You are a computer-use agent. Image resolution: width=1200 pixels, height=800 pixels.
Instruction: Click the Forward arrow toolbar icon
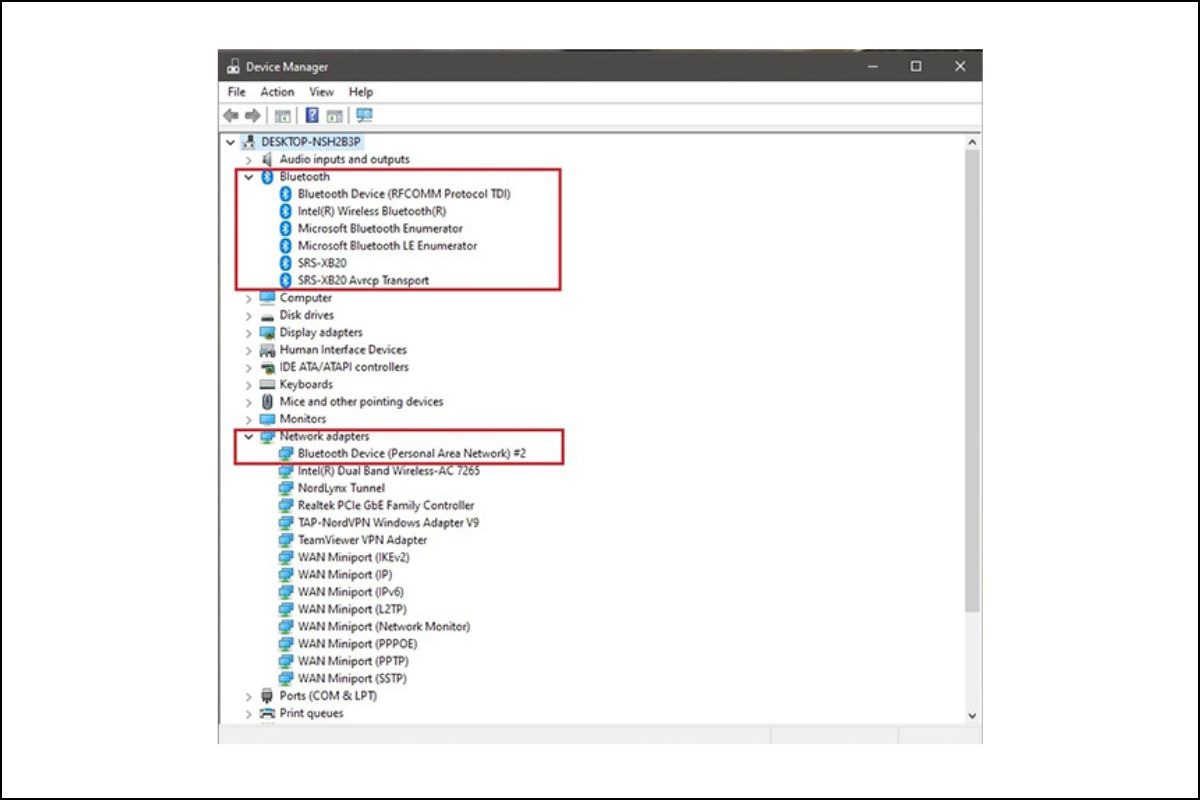click(253, 116)
